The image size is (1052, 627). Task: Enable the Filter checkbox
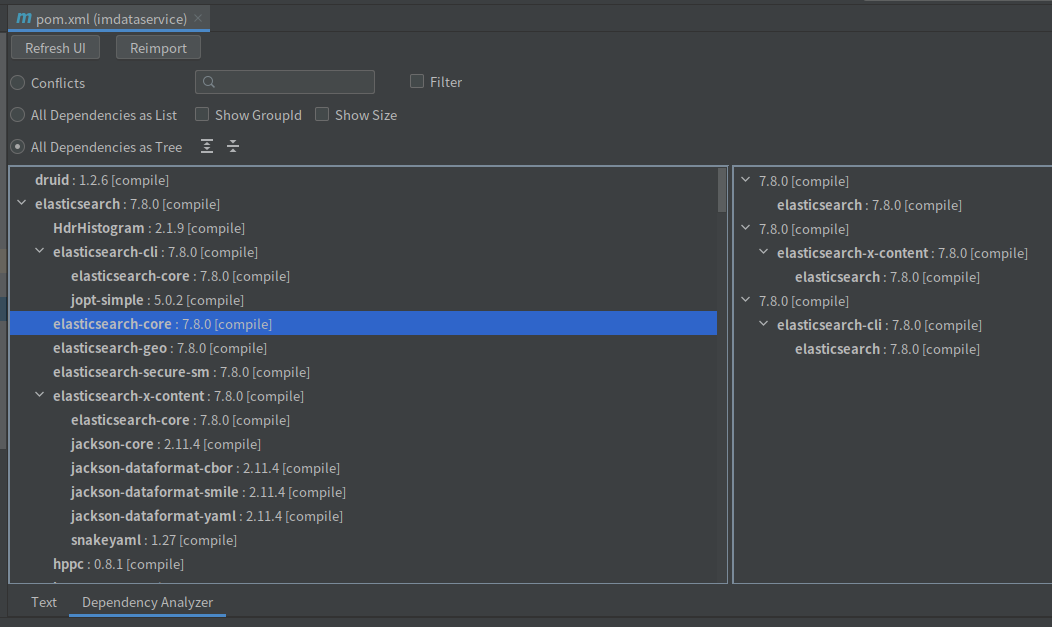[x=417, y=81]
